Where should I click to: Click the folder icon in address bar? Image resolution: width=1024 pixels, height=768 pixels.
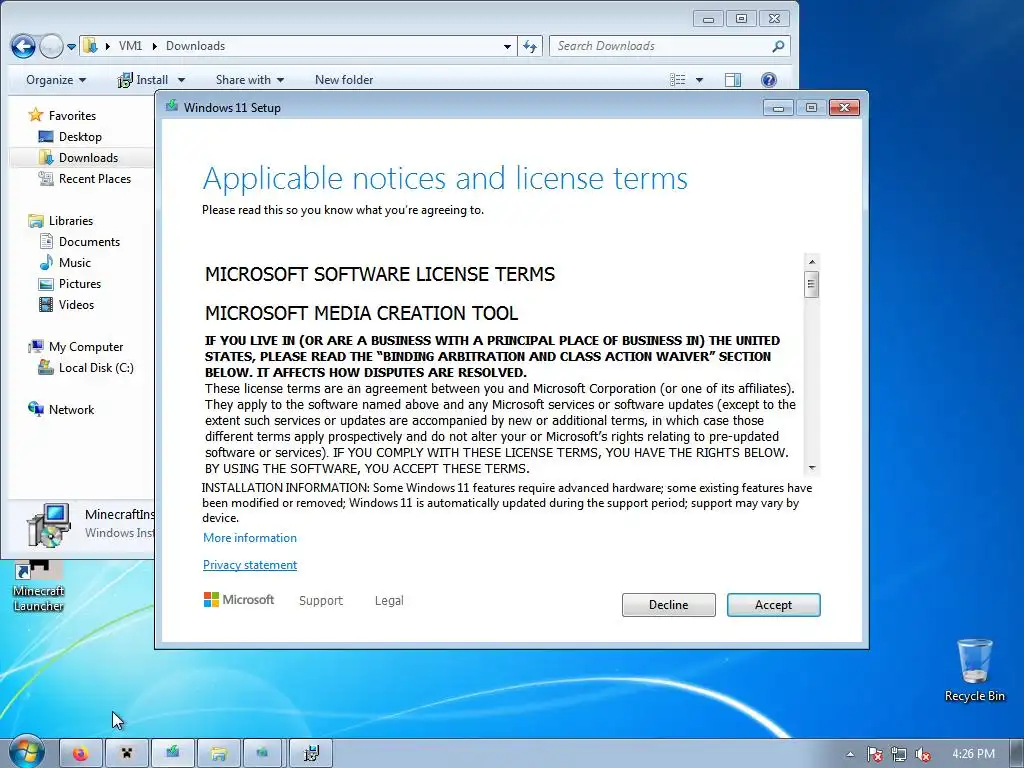point(90,46)
